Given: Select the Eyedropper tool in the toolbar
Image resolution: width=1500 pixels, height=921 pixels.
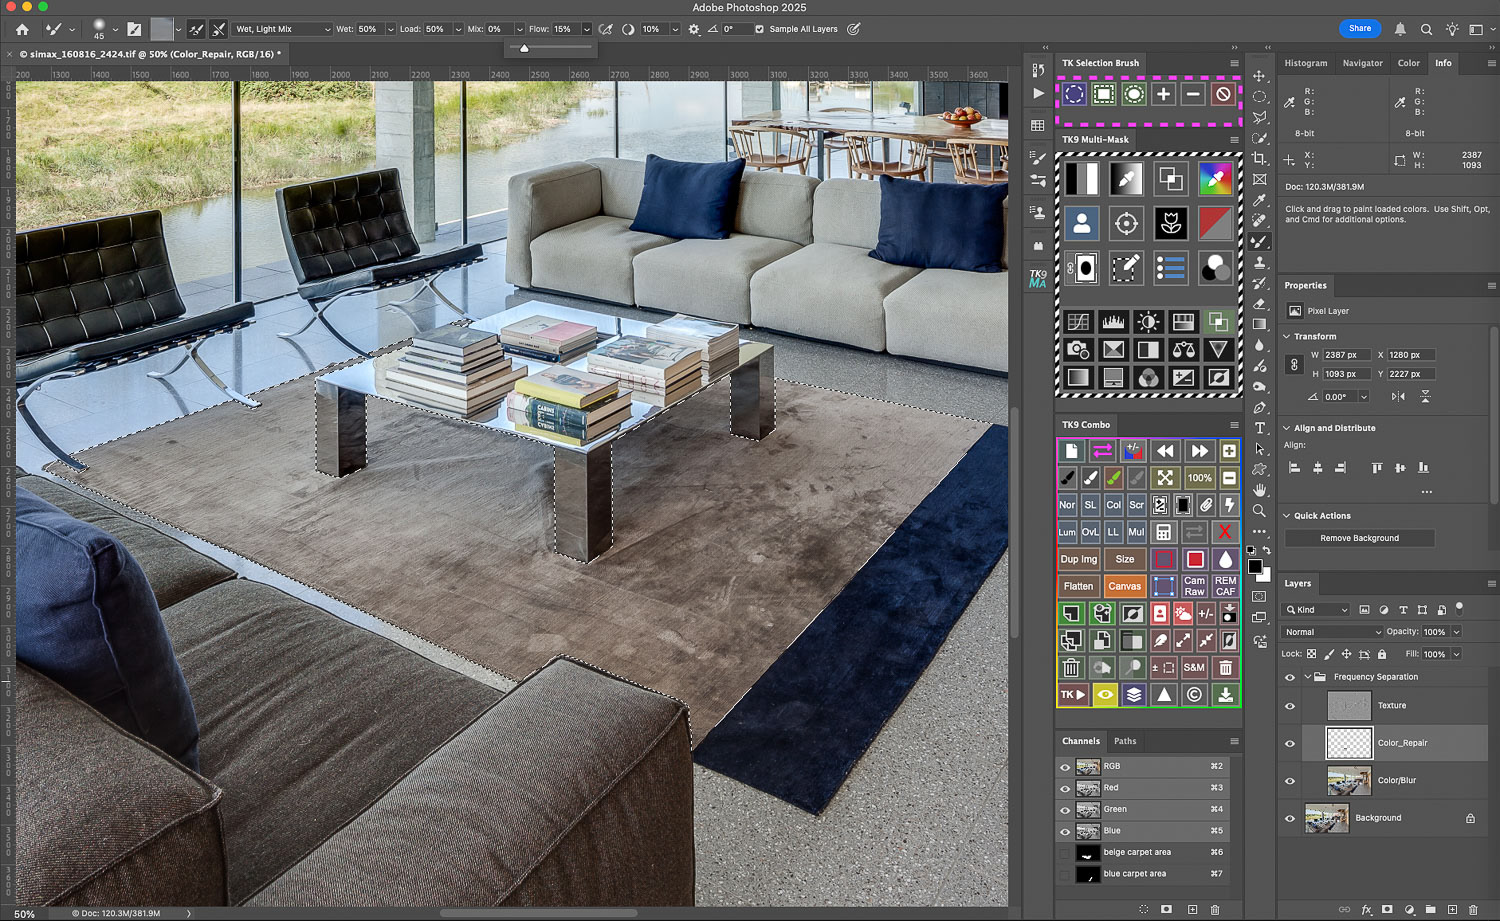Looking at the screenshot, I should tap(1259, 200).
